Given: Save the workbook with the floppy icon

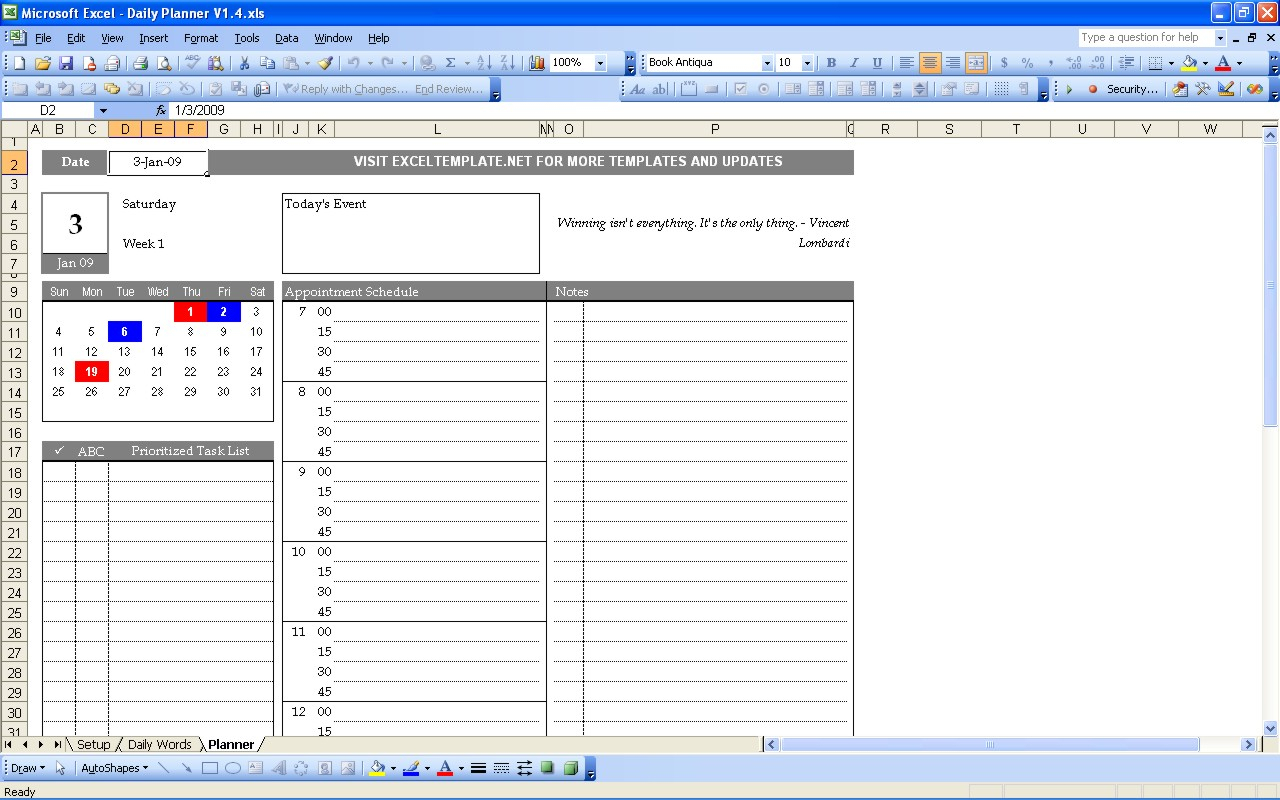Looking at the screenshot, I should click(x=66, y=63).
